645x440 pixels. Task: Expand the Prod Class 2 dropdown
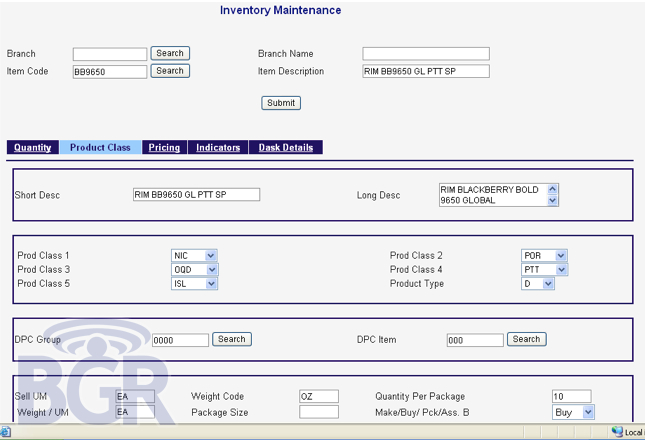[x=561, y=256]
